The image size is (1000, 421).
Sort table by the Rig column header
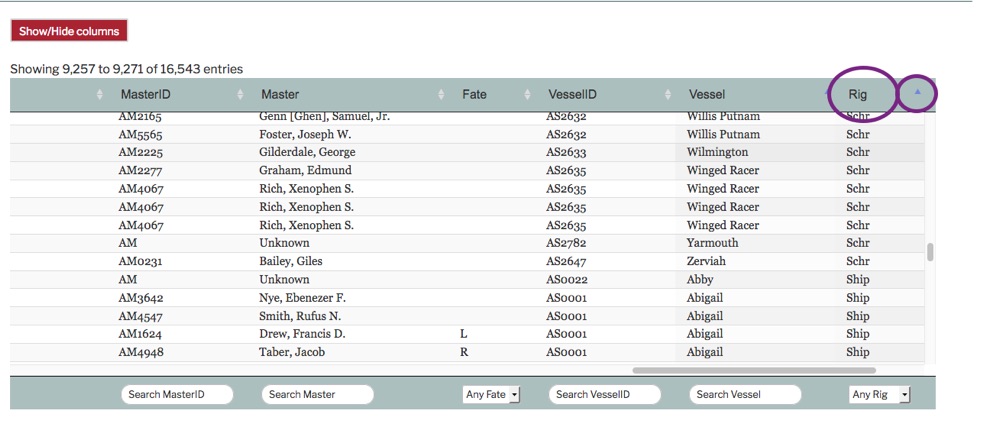(857, 95)
